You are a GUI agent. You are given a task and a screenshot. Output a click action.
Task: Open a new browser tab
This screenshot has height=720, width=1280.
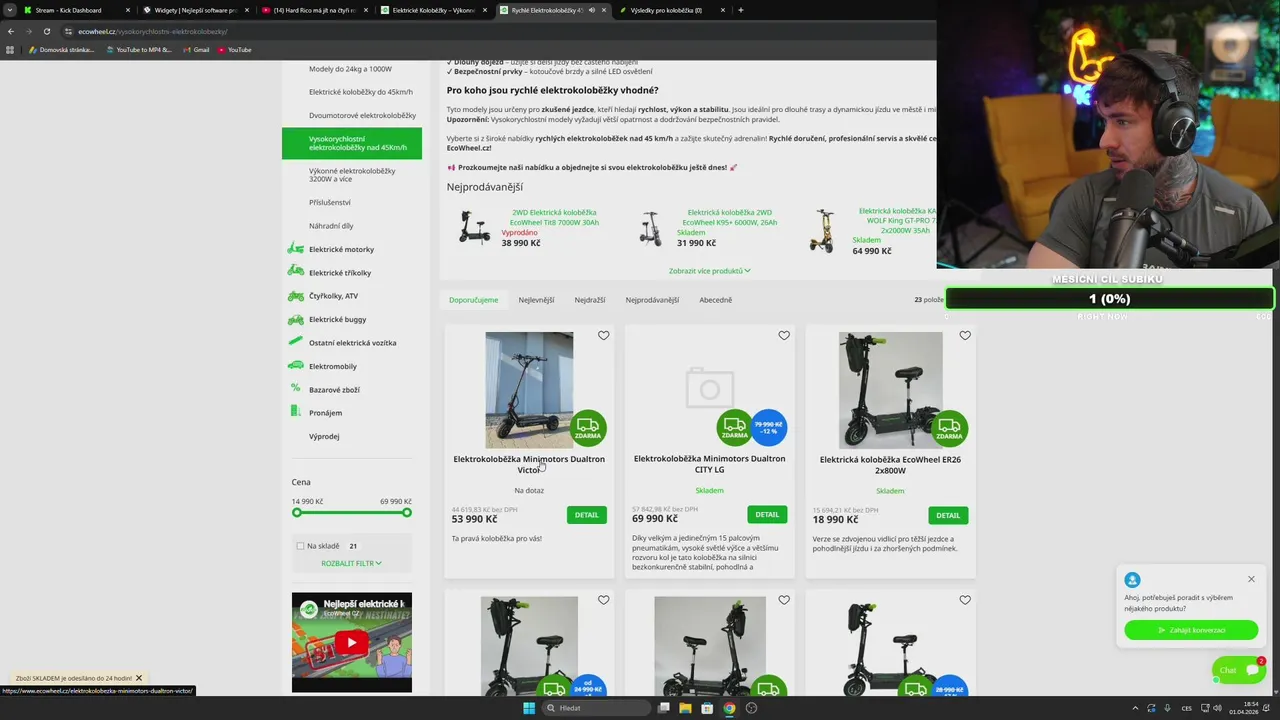pos(741,10)
